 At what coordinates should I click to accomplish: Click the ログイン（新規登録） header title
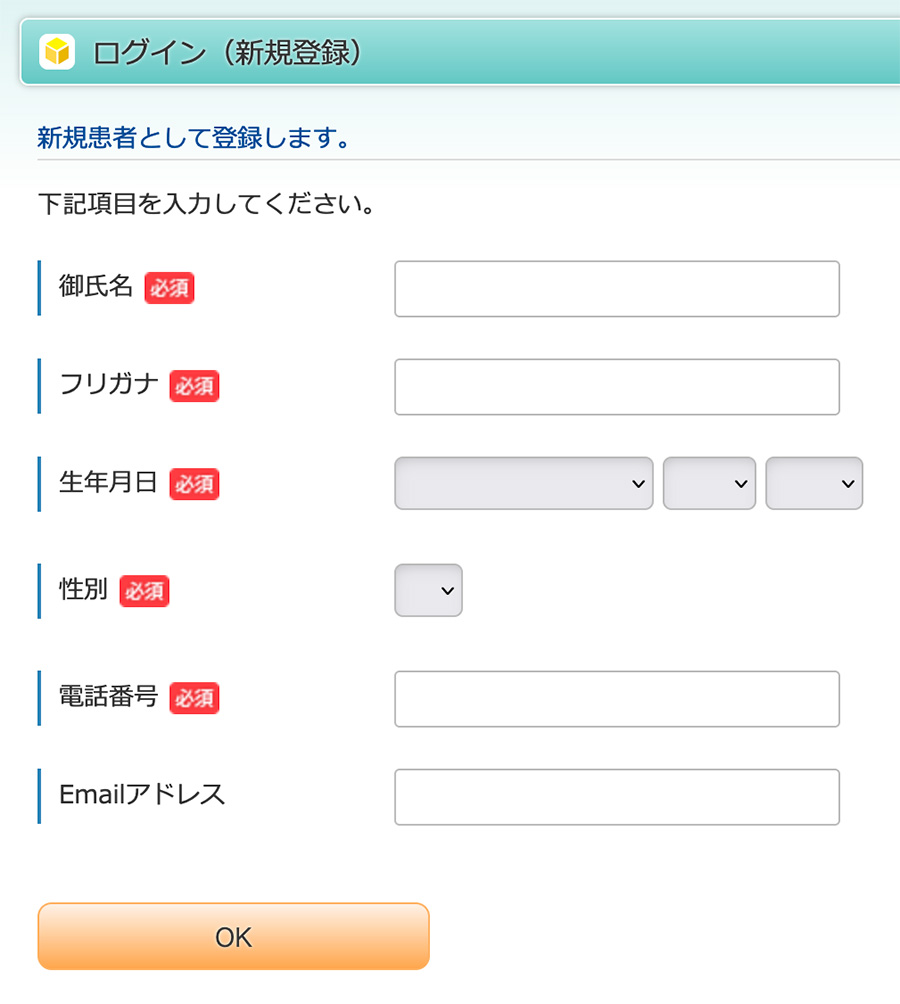228,53
